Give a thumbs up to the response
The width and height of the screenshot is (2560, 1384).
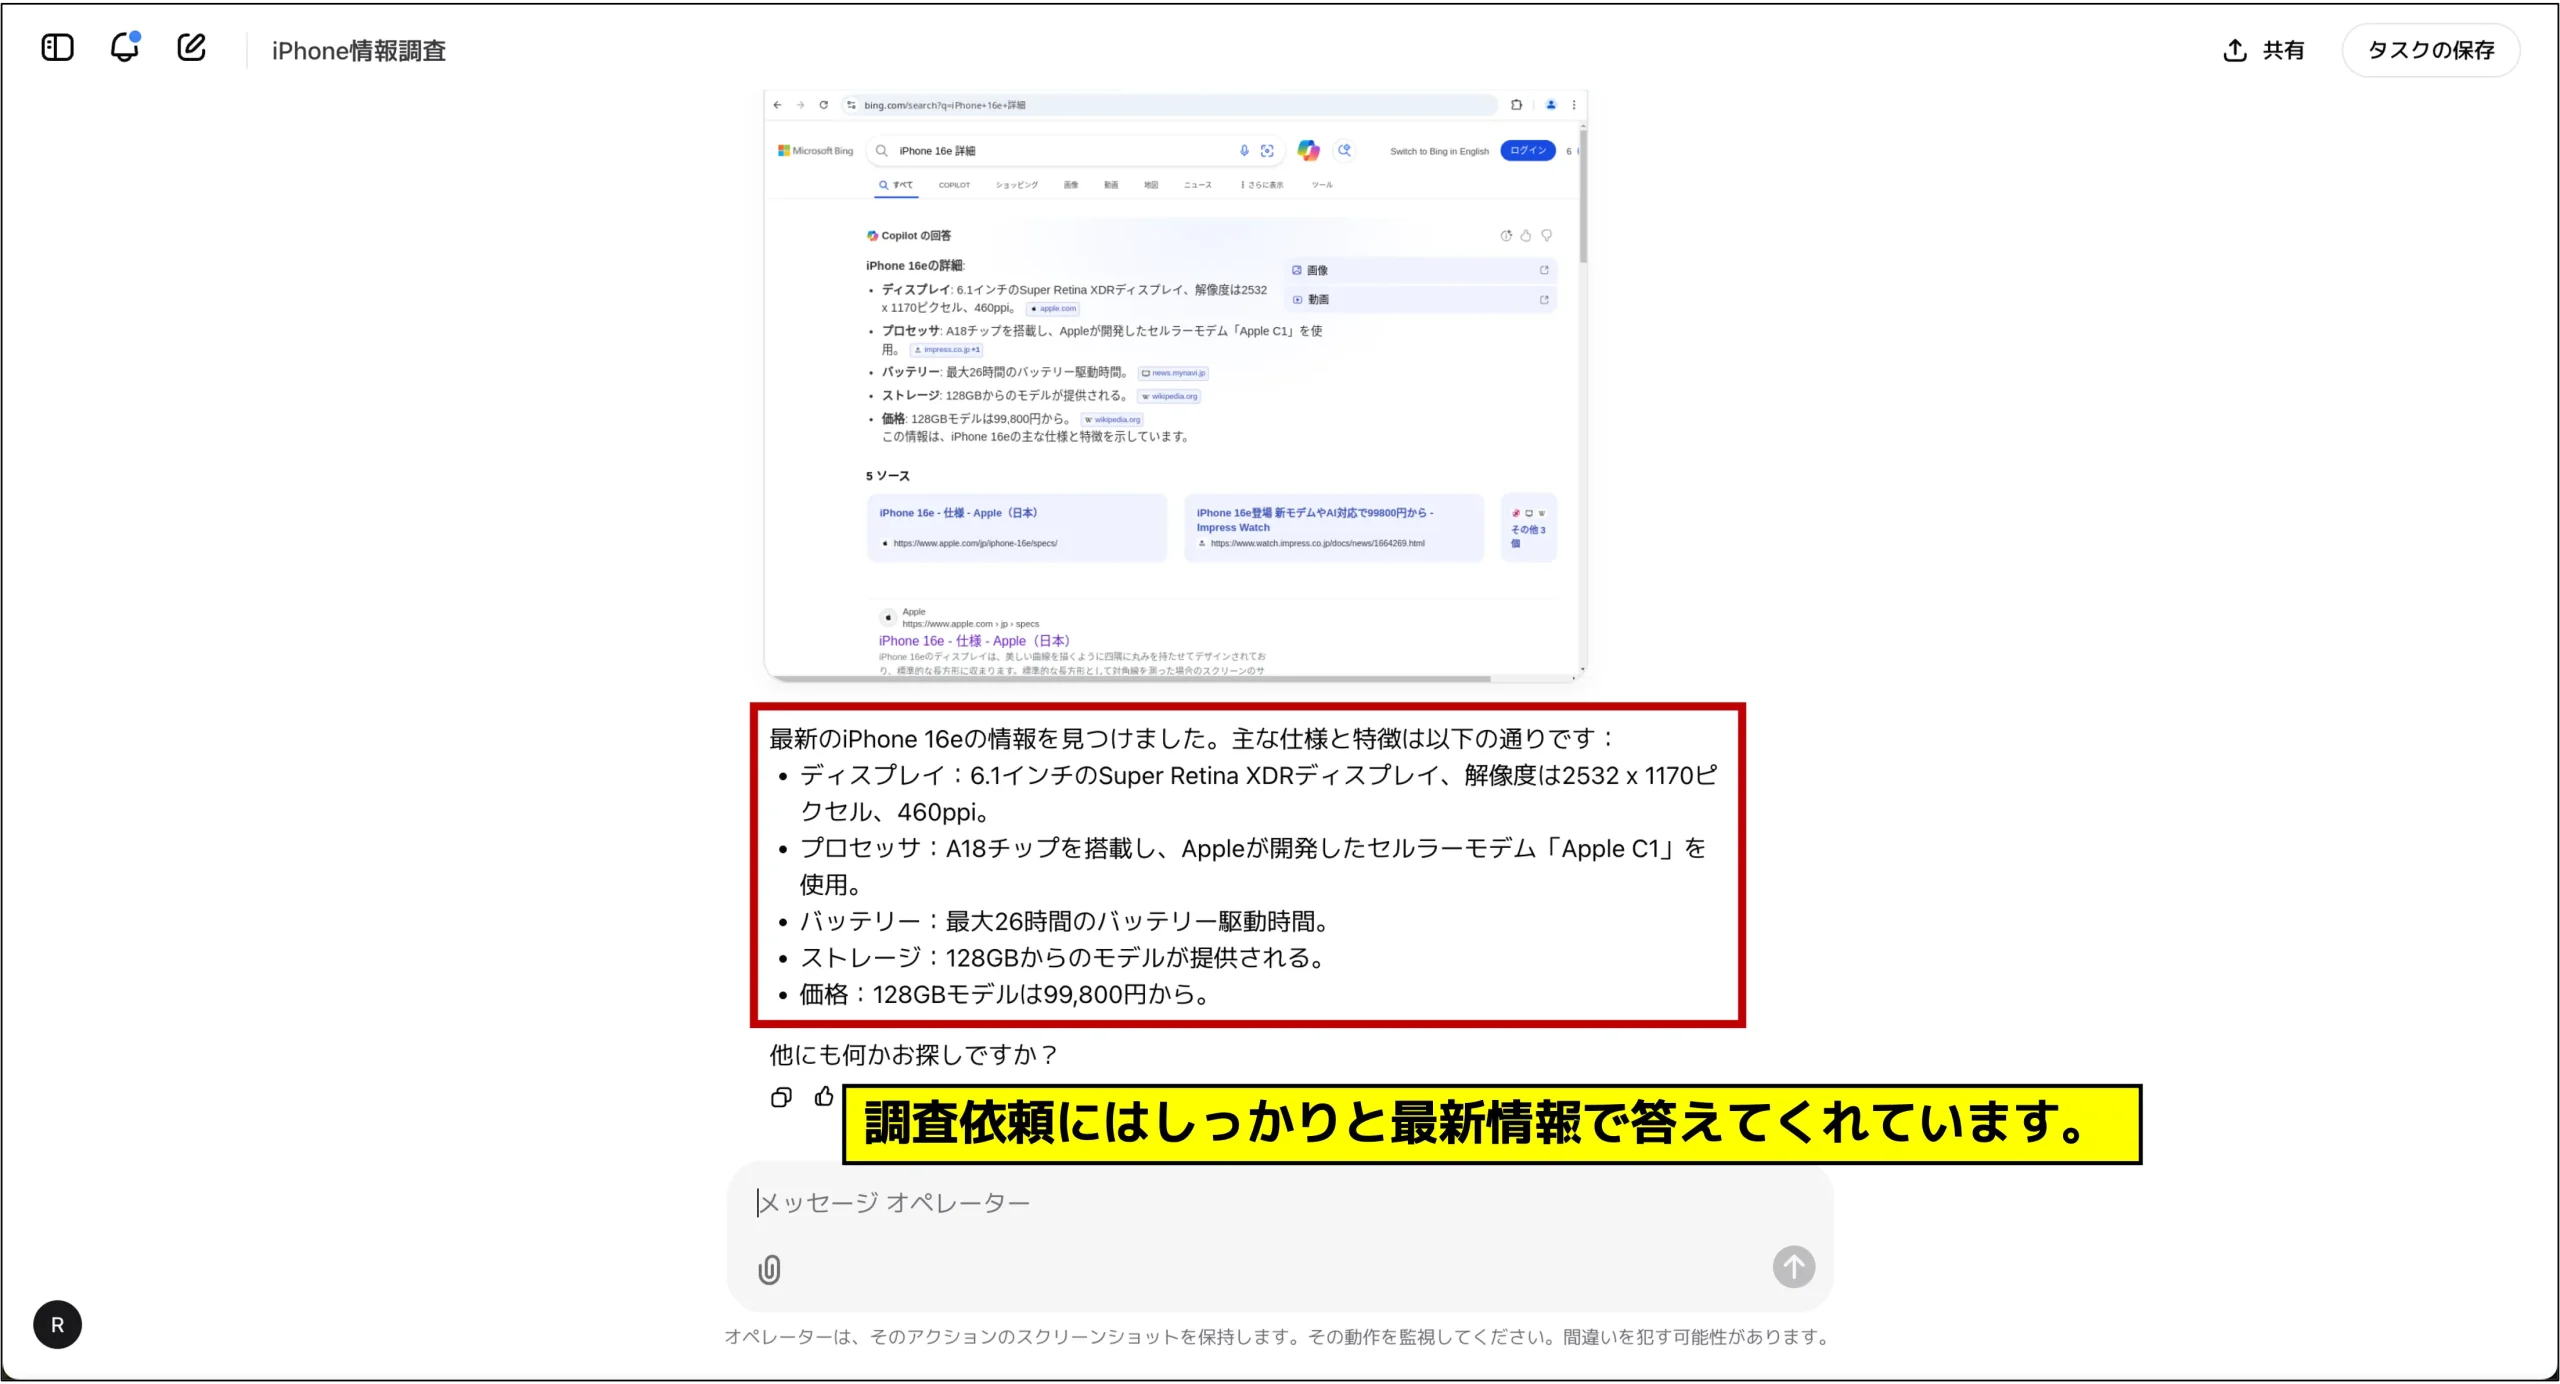pyautogui.click(x=824, y=1097)
